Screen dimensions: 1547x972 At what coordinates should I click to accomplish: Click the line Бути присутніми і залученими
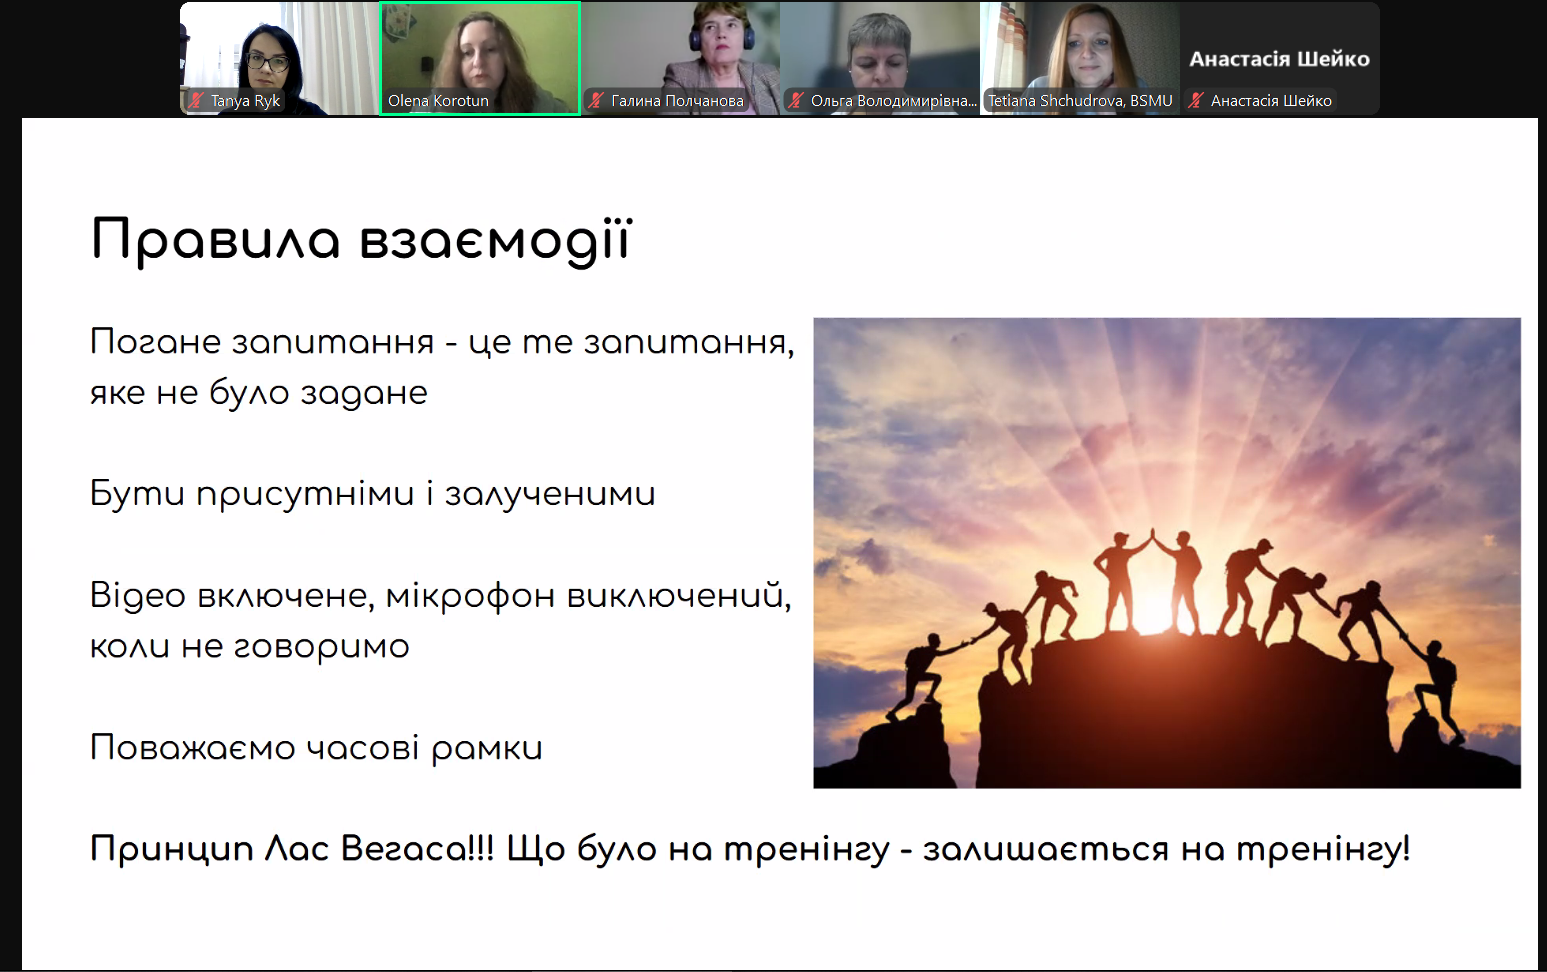pos(372,494)
